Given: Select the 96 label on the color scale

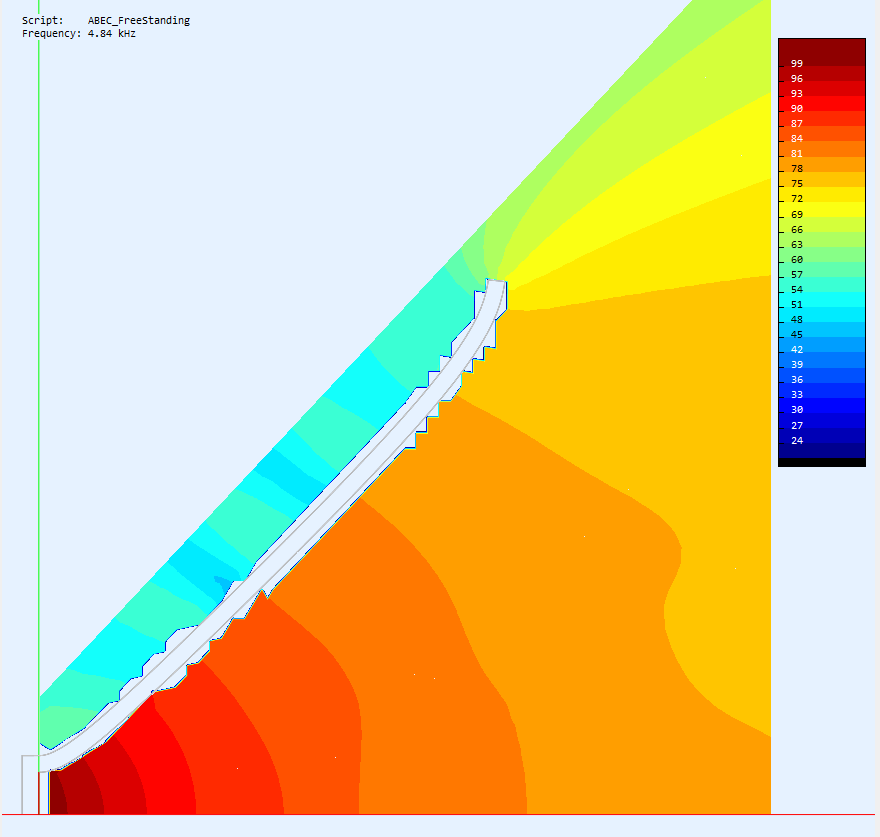Looking at the screenshot, I should tap(796, 79).
